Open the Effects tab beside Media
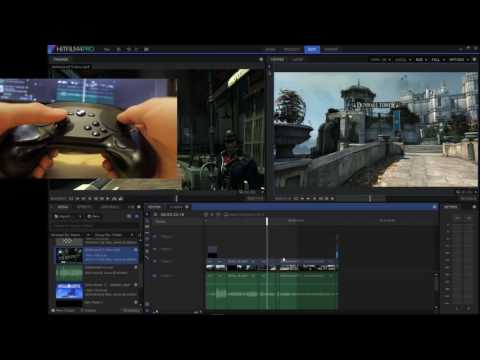This screenshot has width=480, height=360. click(84, 207)
